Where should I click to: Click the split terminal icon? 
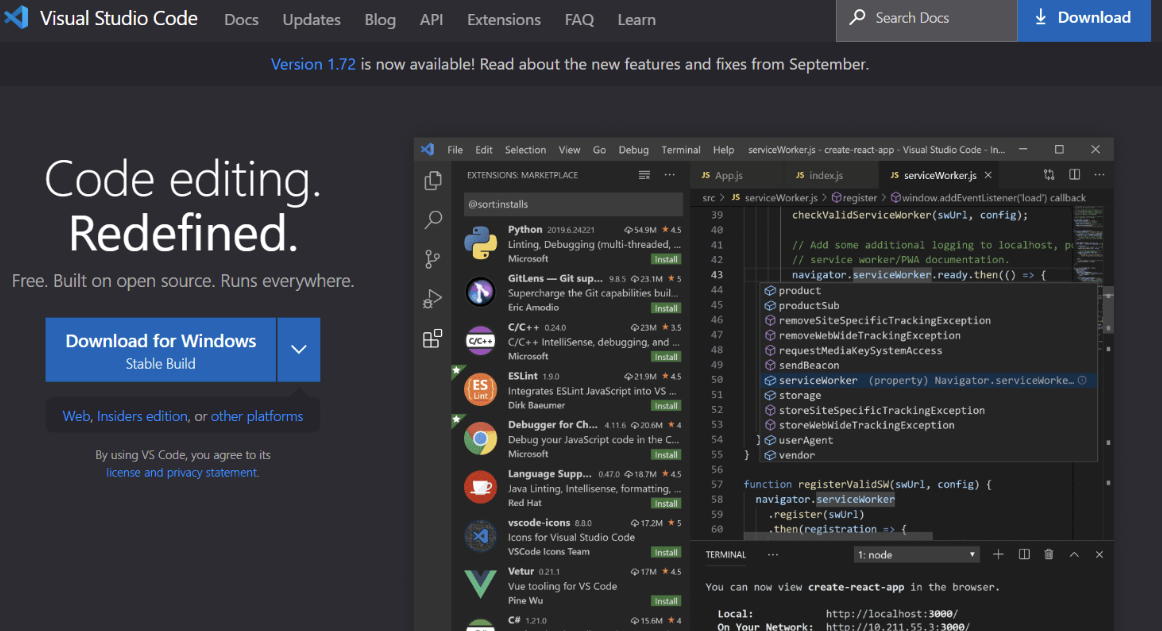click(1024, 555)
